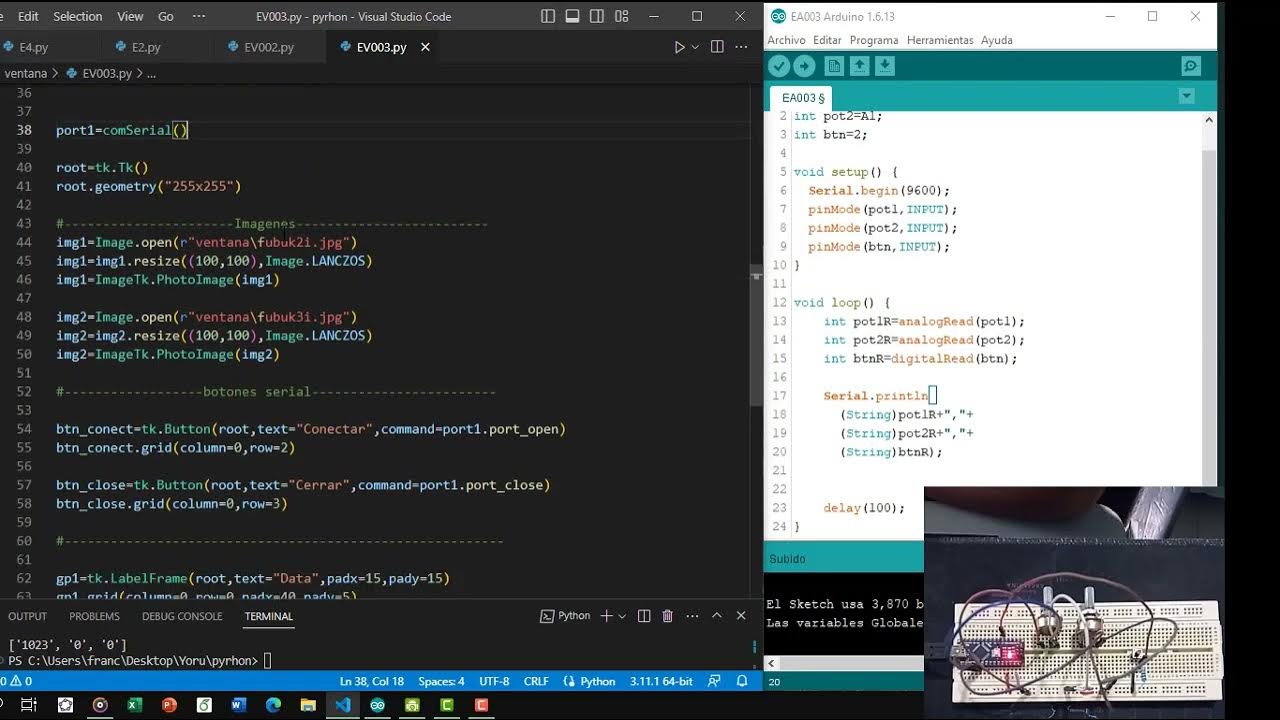Image resolution: width=1280 pixels, height=720 pixels.
Task: Open Customize Layout icon in title bar
Action: pyautogui.click(x=620, y=16)
